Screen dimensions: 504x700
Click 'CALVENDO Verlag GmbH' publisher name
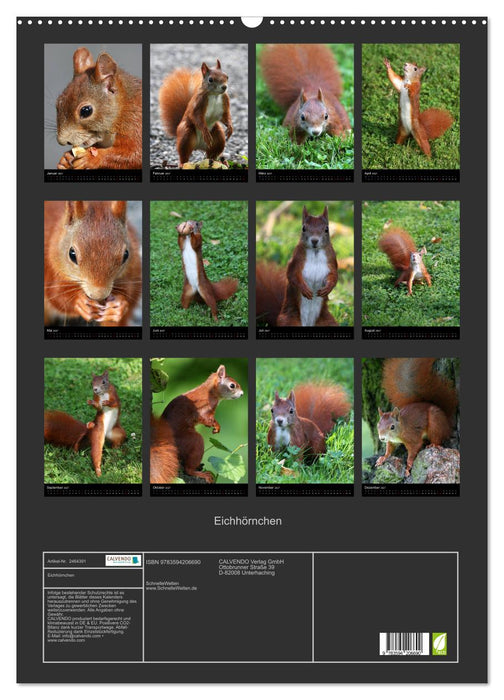pos(251,562)
